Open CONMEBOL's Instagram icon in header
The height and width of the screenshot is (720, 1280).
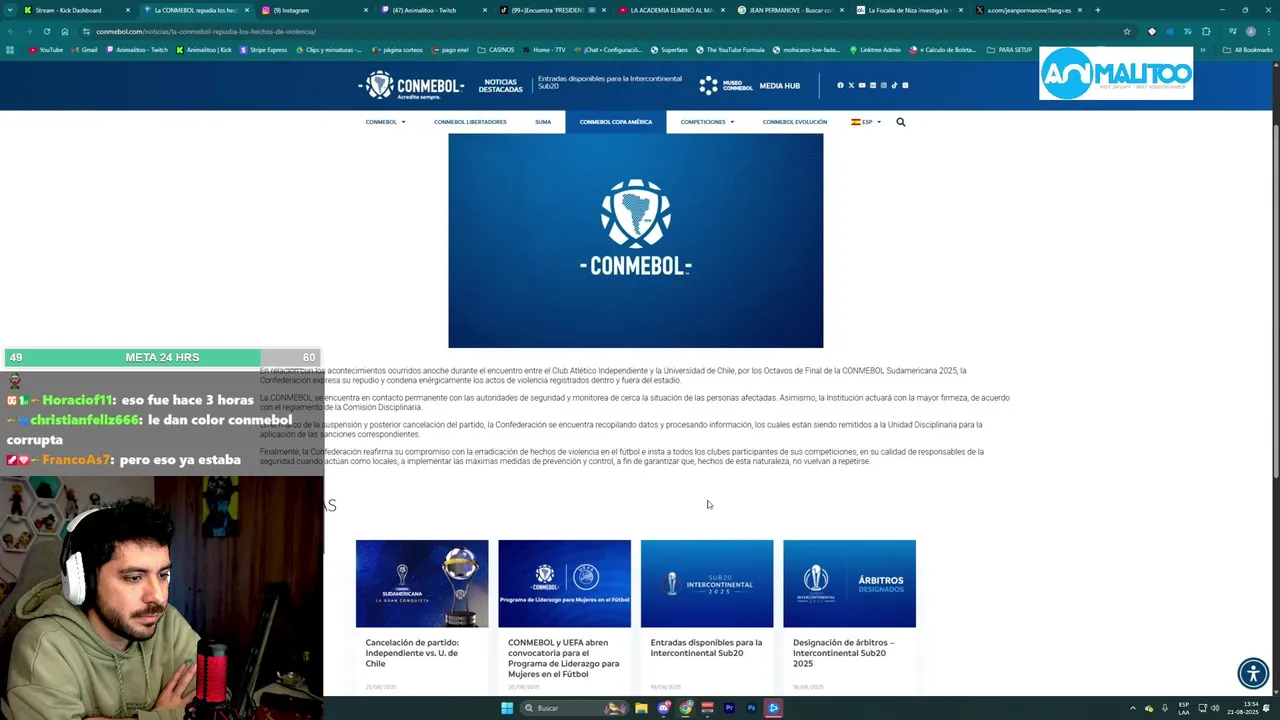pos(883,85)
